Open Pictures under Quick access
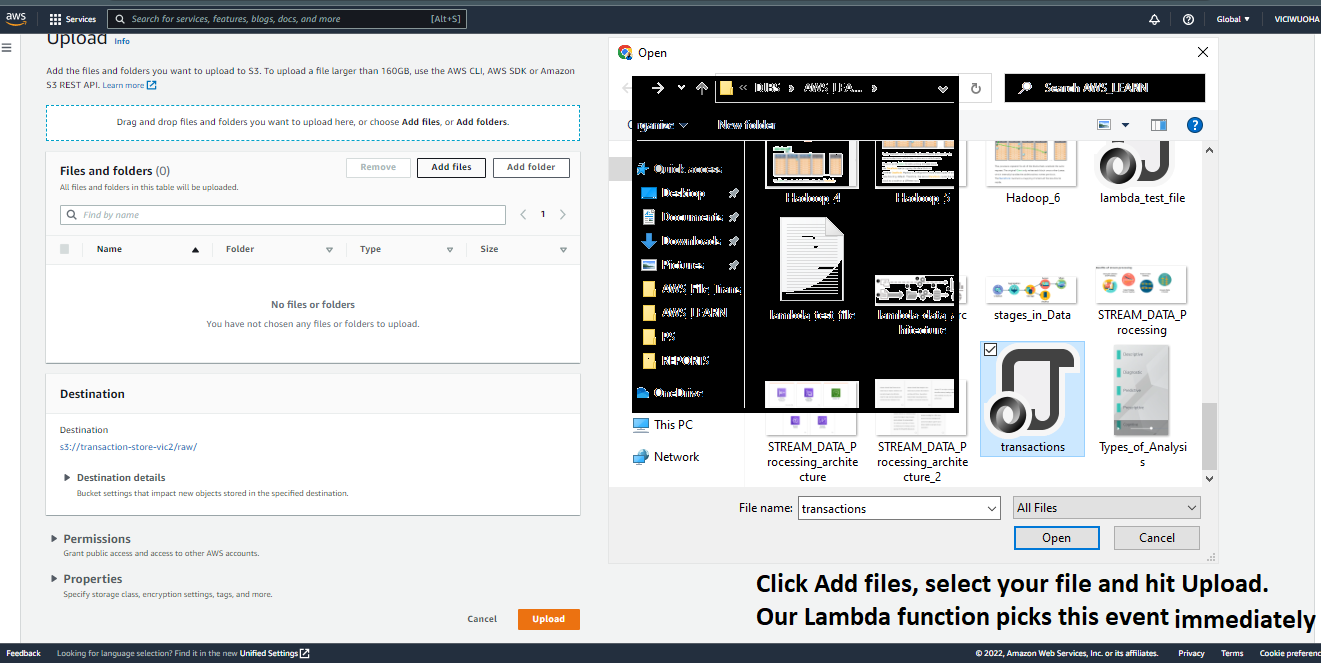Screen dimensions: 1321x663 (x=674, y=265)
